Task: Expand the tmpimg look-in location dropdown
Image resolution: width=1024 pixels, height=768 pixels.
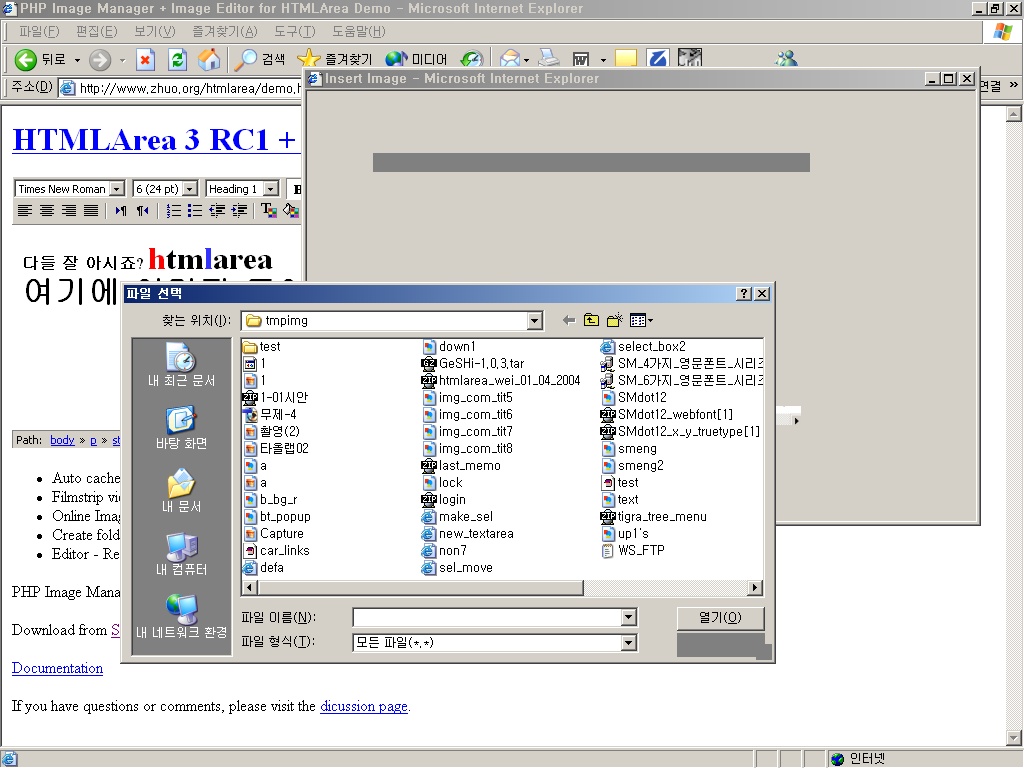Action: [534, 321]
